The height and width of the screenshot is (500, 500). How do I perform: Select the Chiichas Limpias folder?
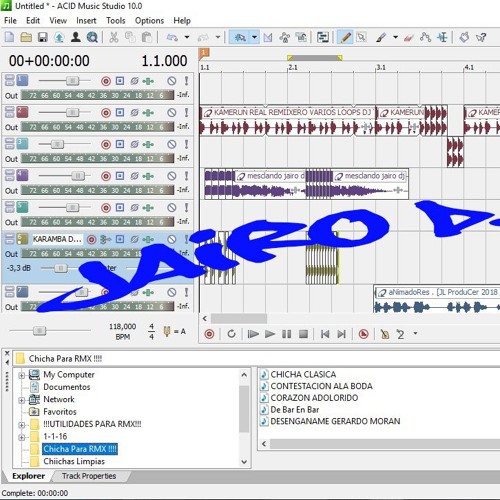click(x=74, y=461)
